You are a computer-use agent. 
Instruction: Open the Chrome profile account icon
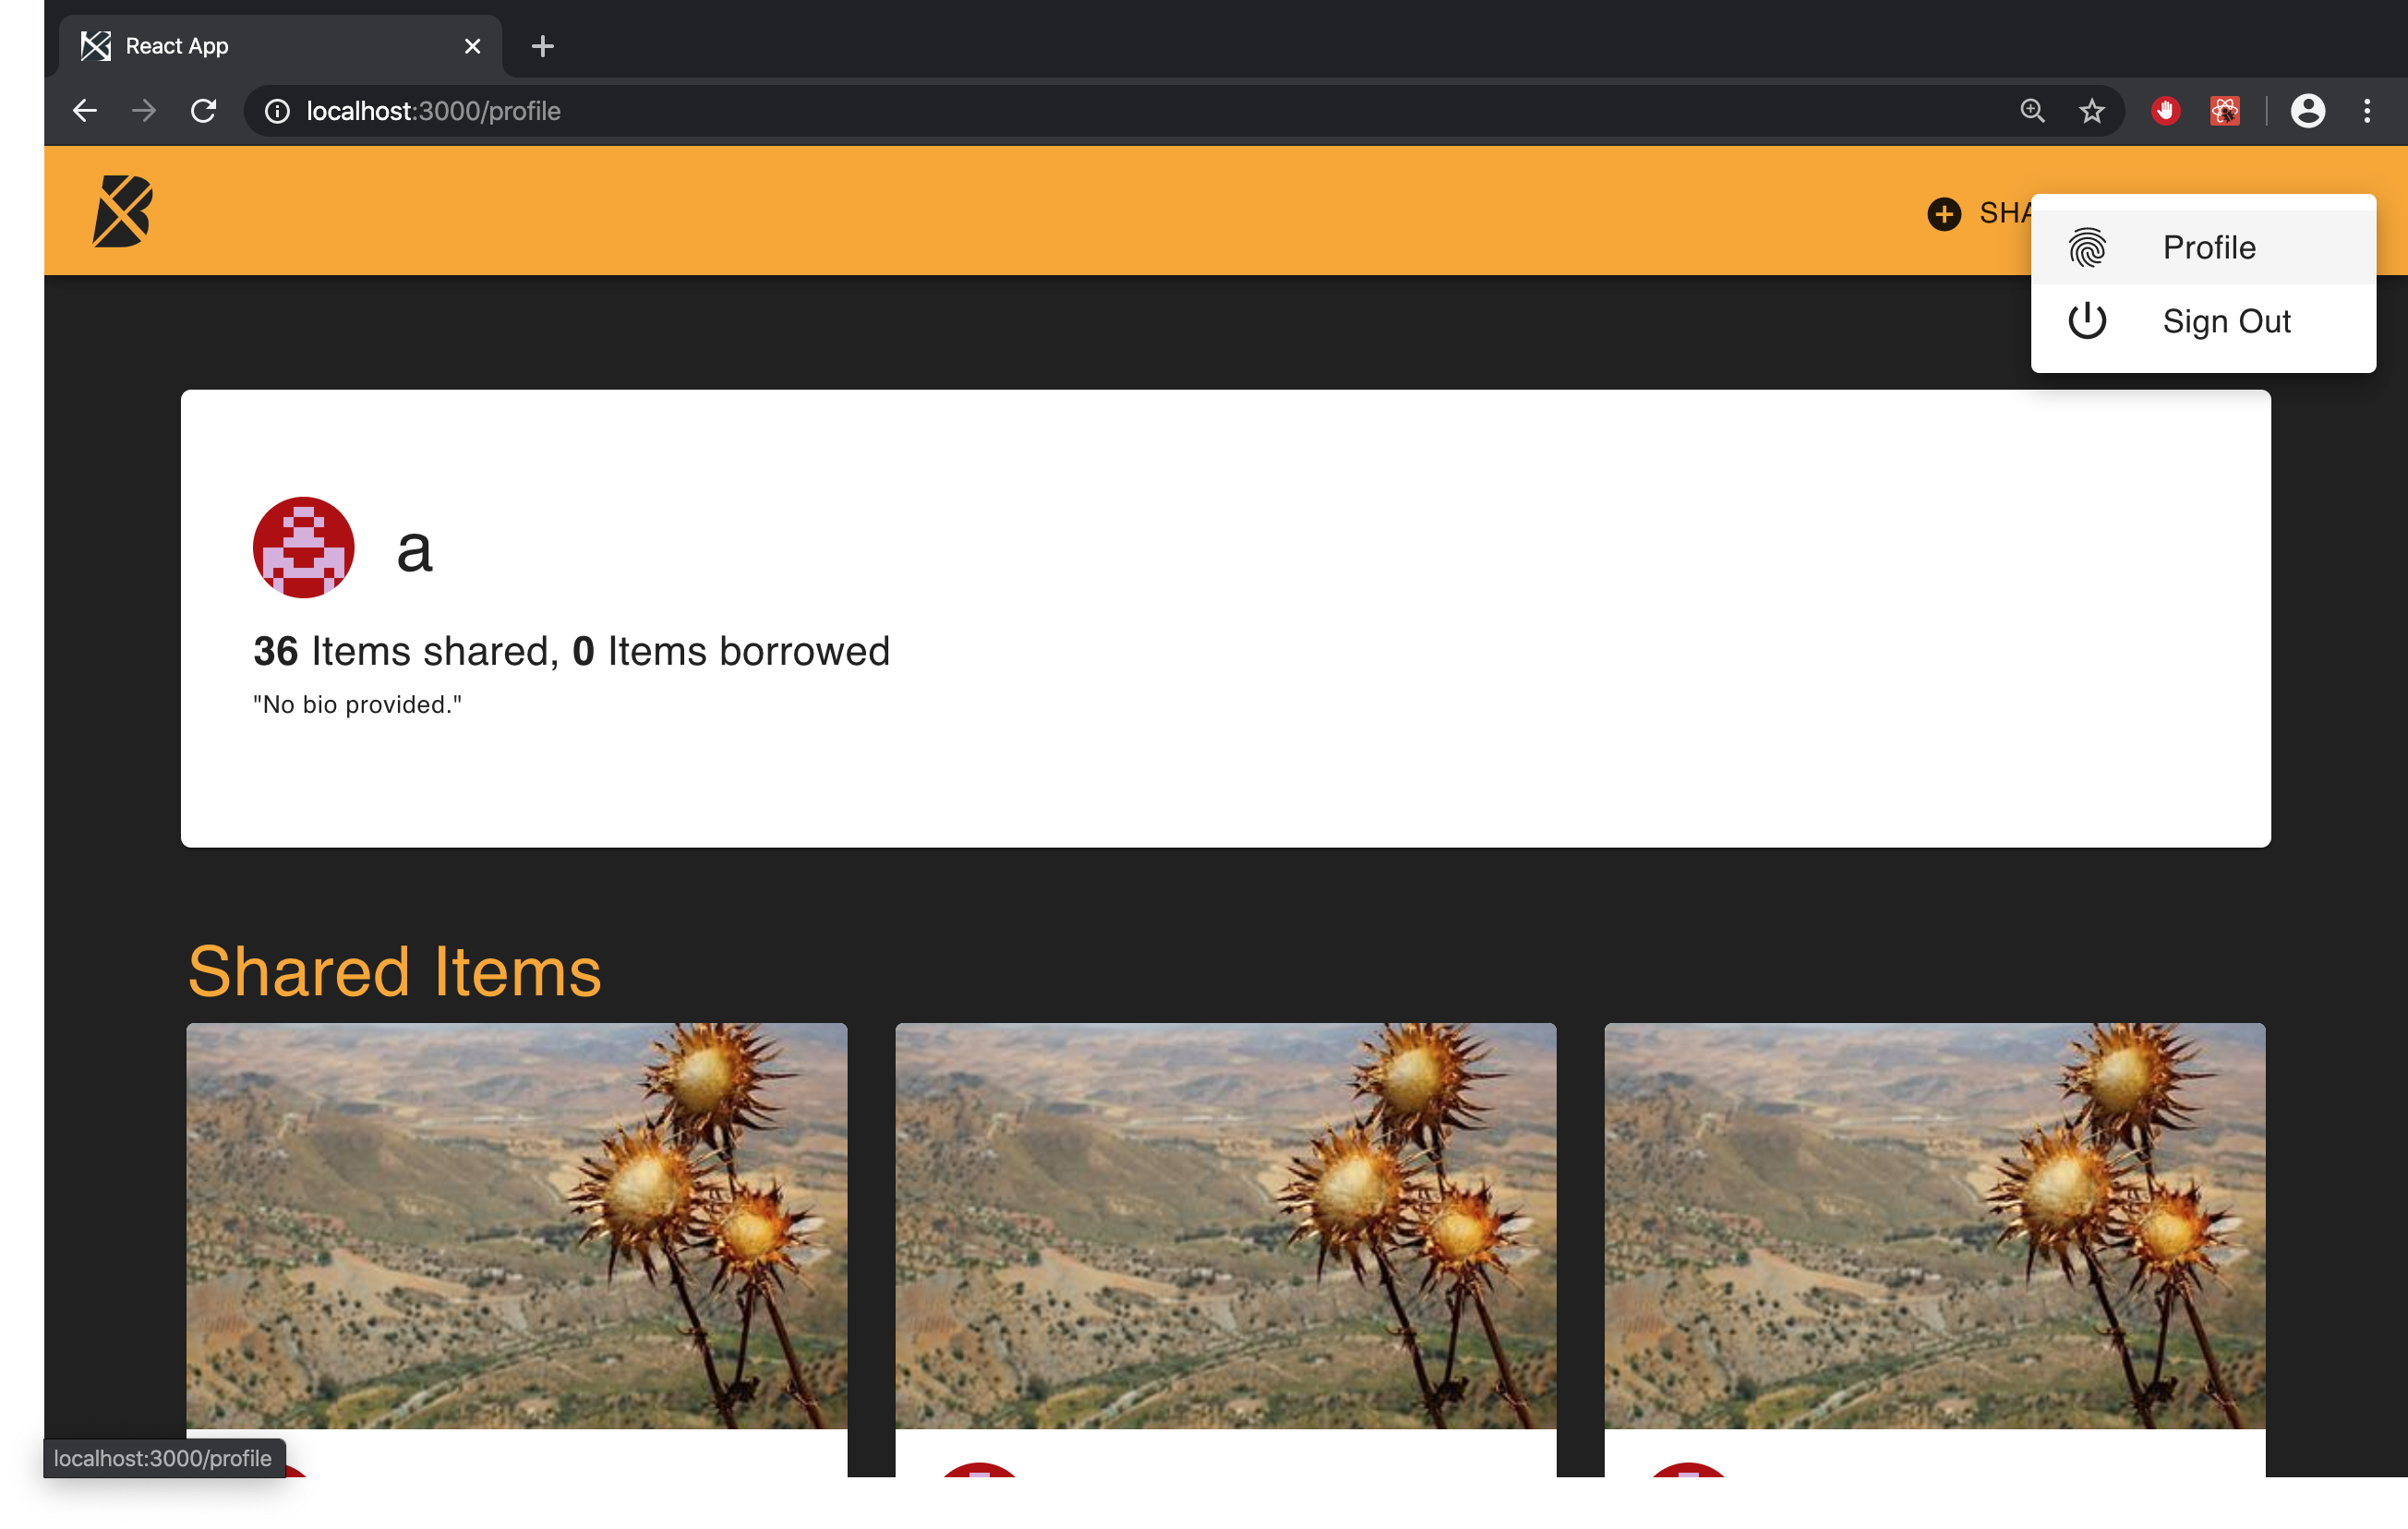click(2308, 111)
